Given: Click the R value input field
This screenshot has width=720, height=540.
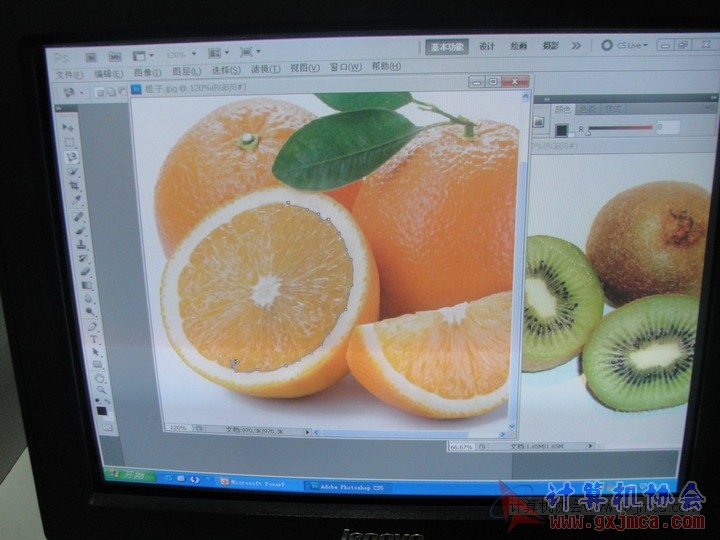Looking at the screenshot, I should (668, 127).
